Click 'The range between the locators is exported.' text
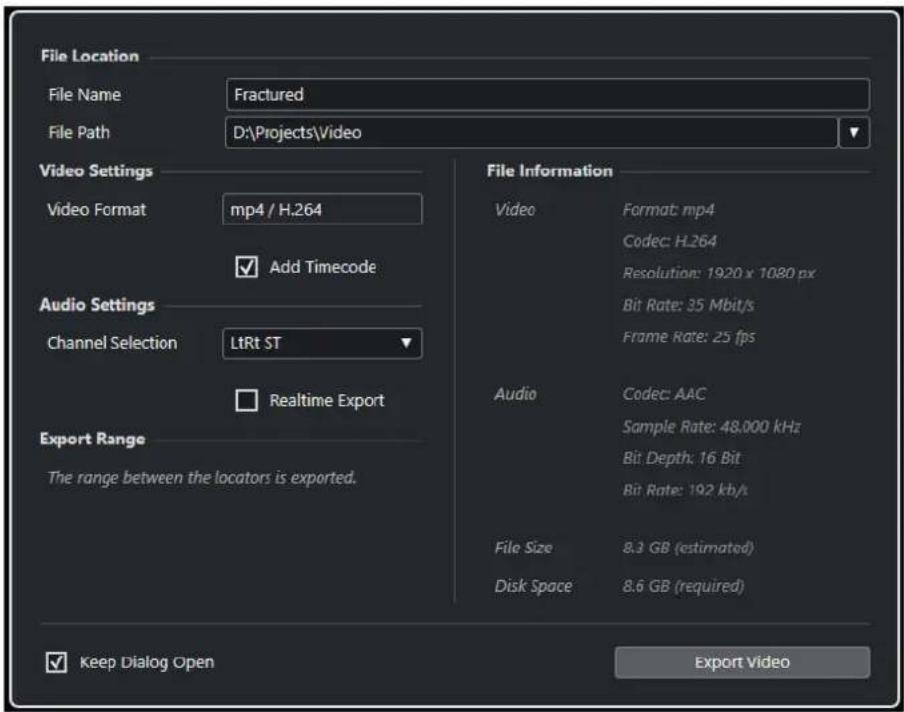The image size is (904, 712). [x=202, y=478]
